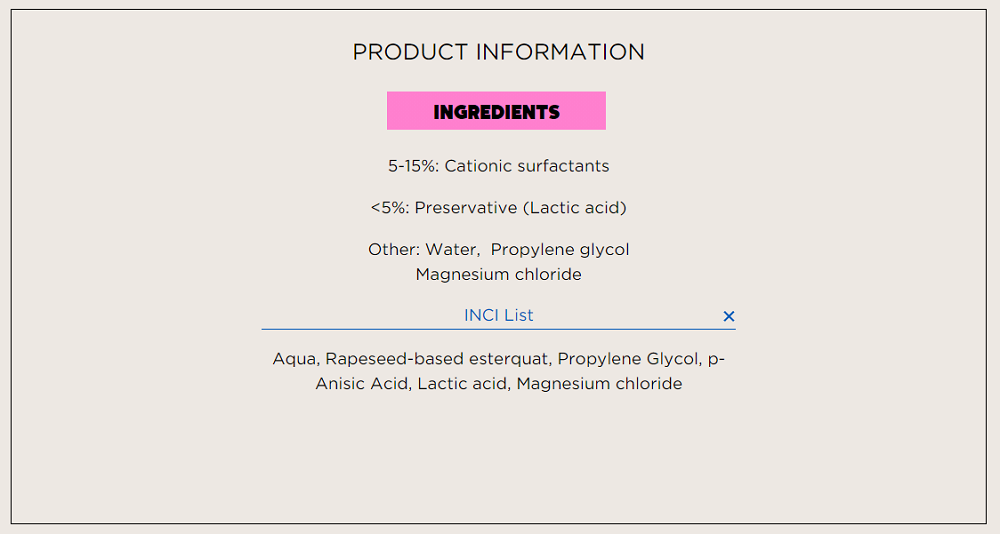The image size is (1000, 534).
Task: Click 'Rapeseed-based esterquat' in the INCI list
Action: pos(438,359)
